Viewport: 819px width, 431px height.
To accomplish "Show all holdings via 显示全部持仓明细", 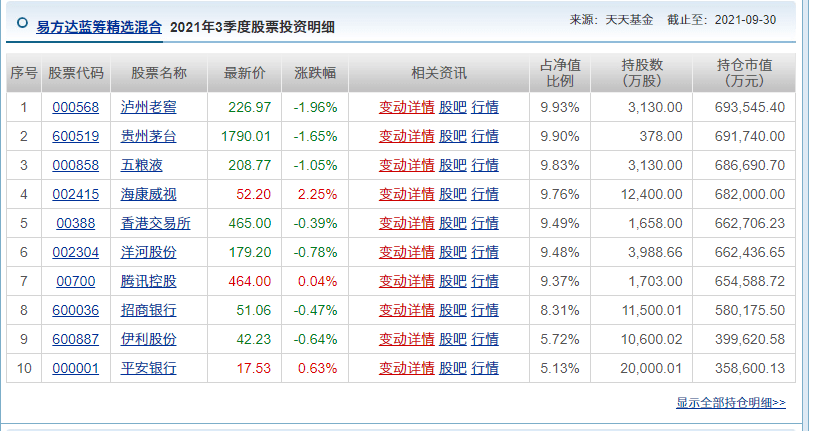I will (730, 403).
